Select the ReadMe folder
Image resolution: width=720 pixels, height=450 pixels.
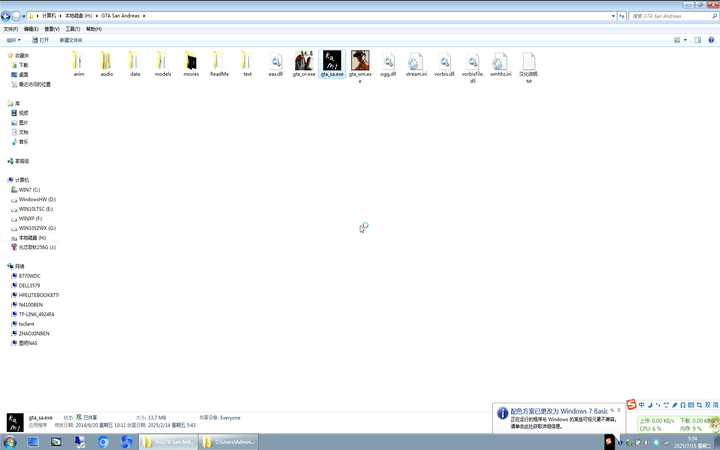click(219, 64)
